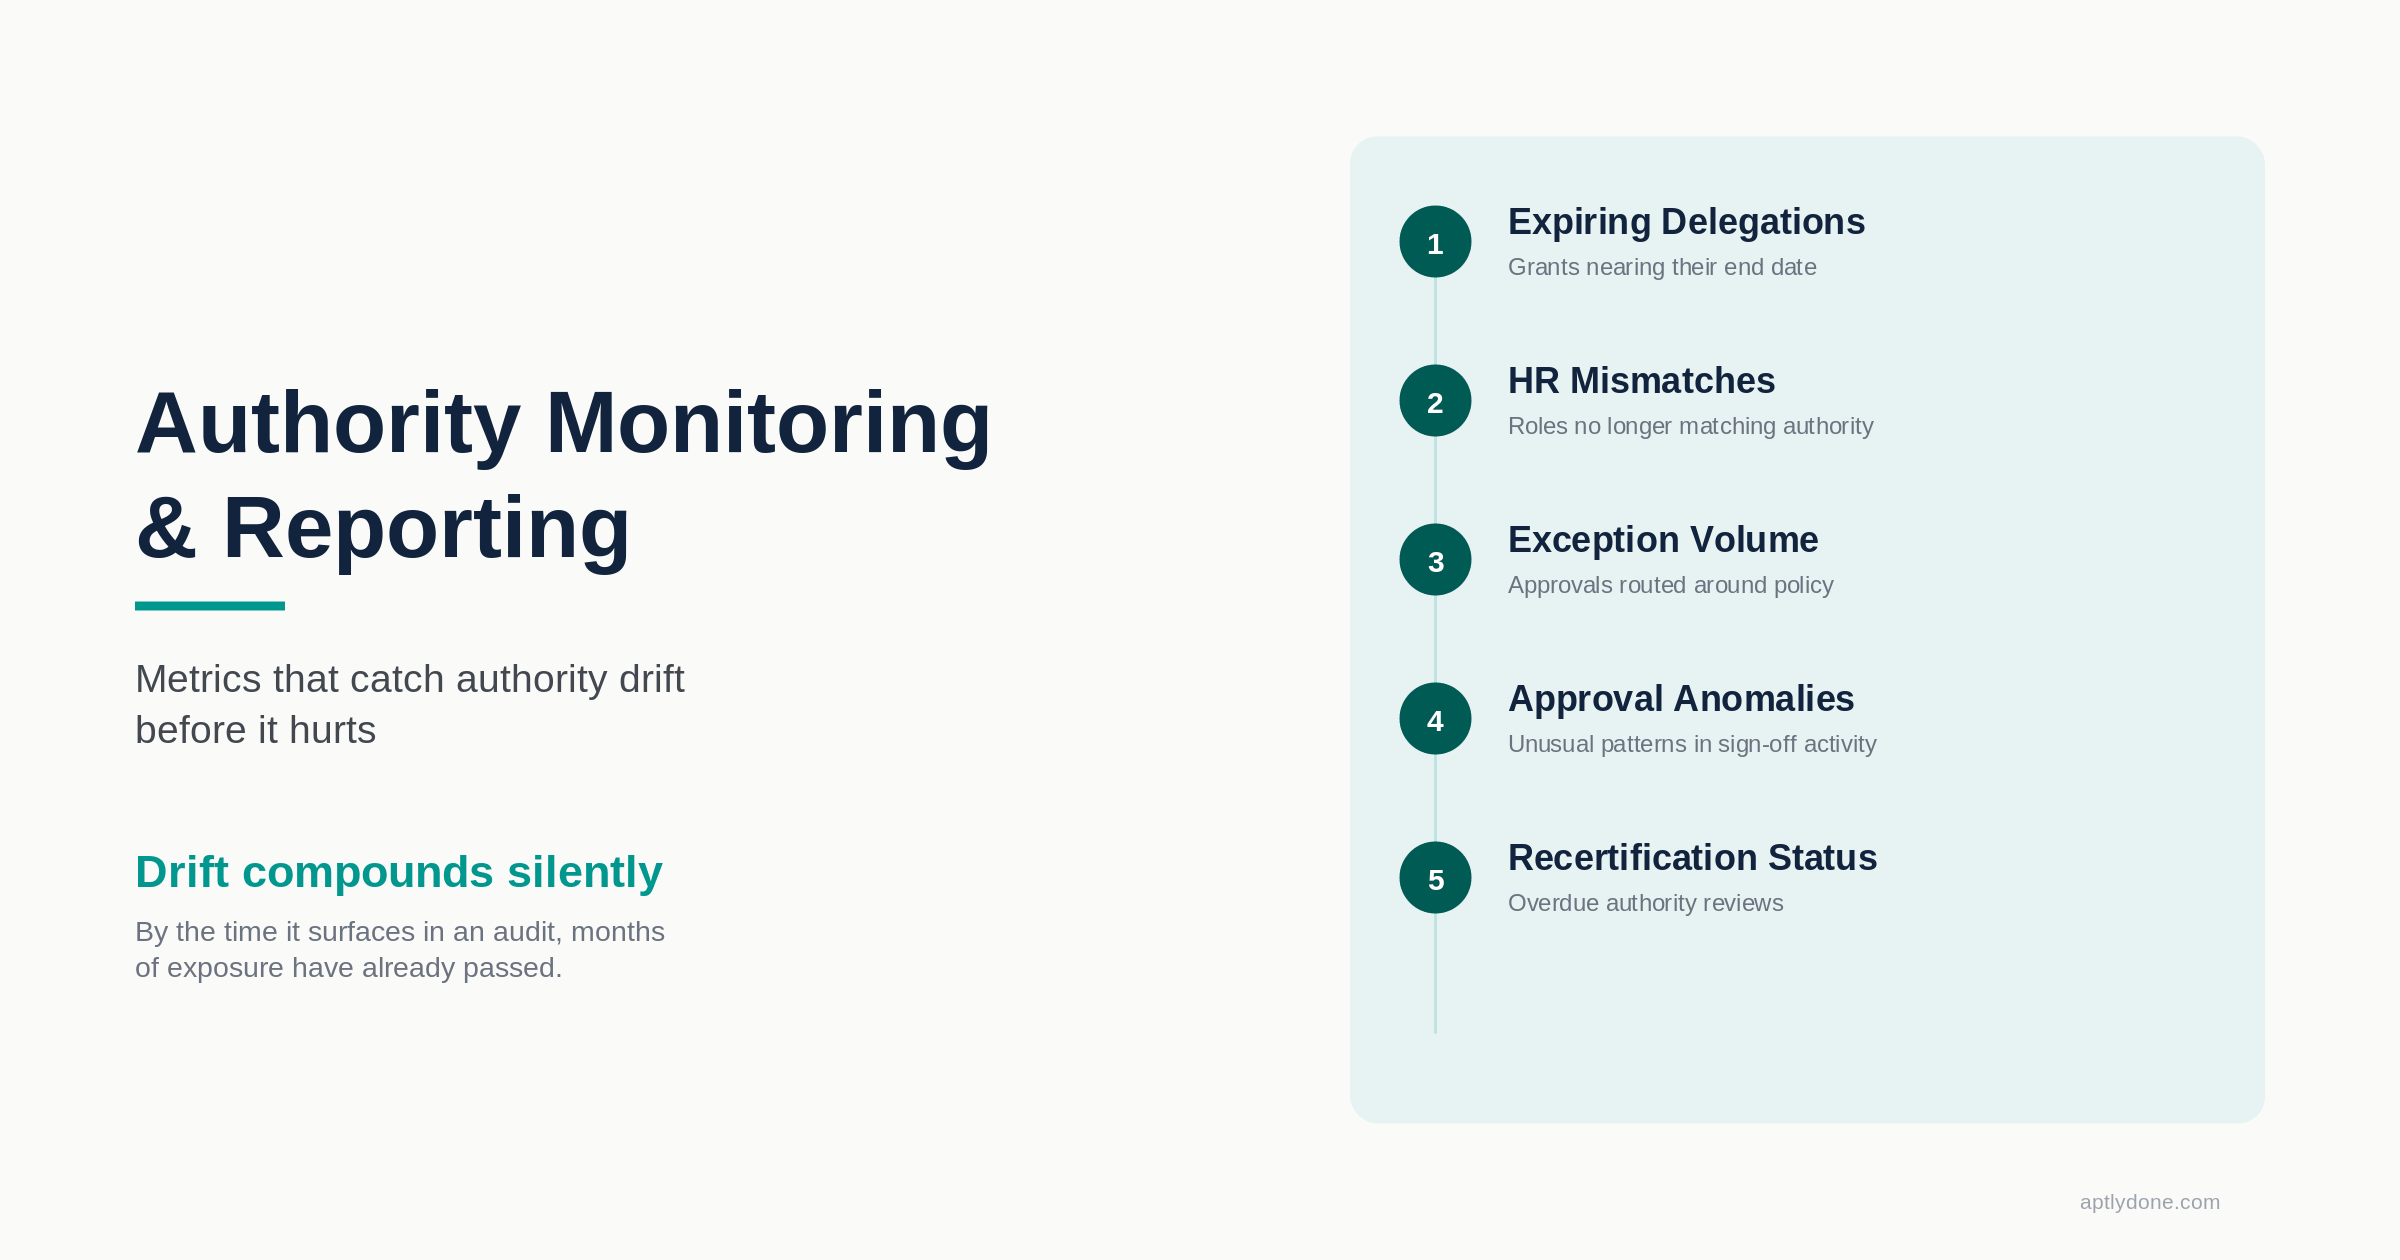Screen dimensions: 2400x1260
Task: Click the number 5 circle badge
Action: pos(1435,878)
